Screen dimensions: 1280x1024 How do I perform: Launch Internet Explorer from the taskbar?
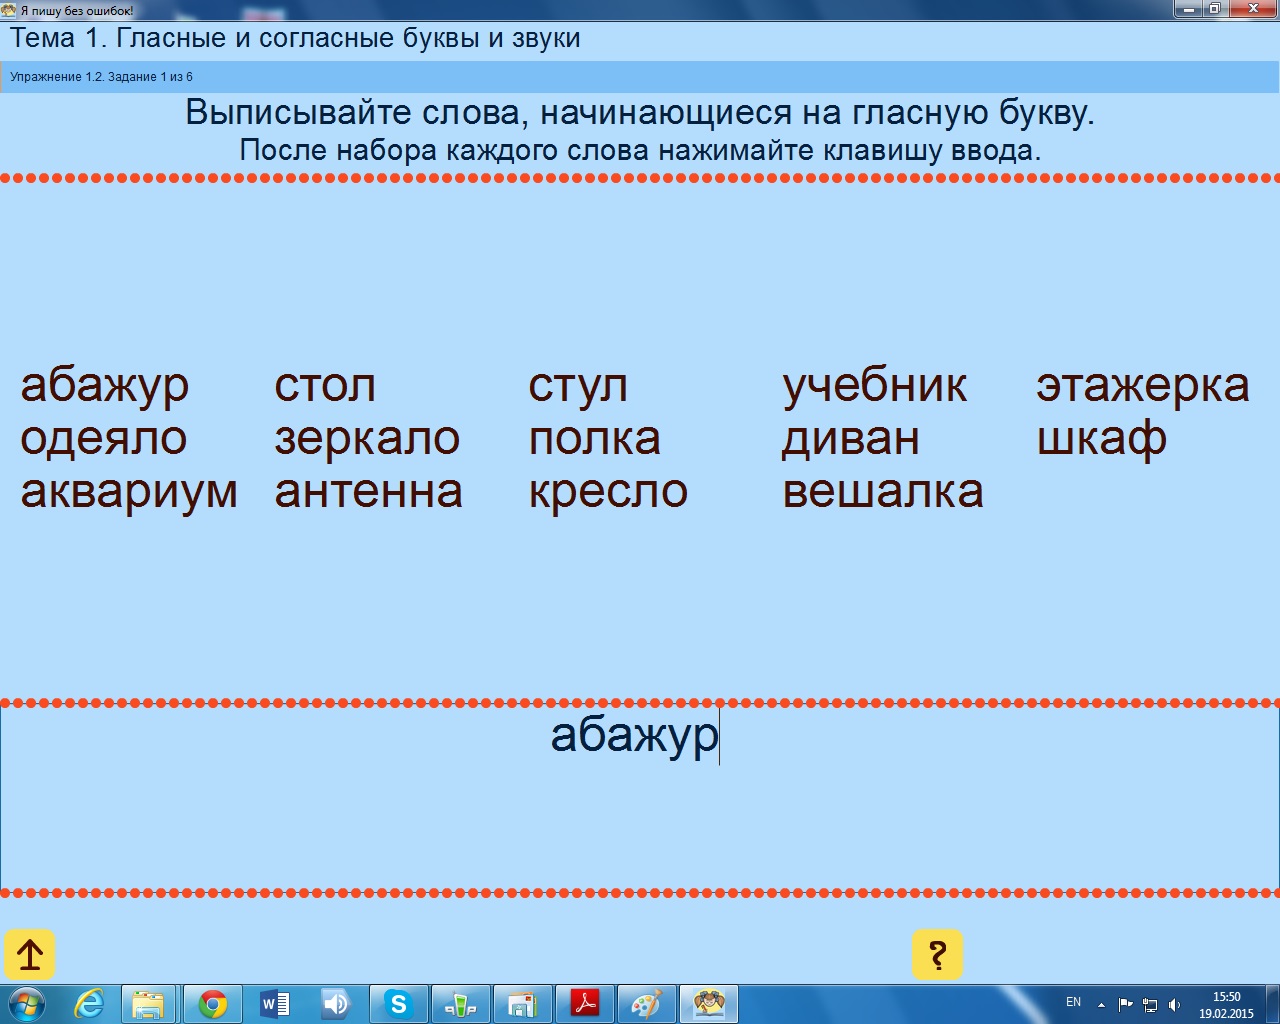coord(89,1004)
